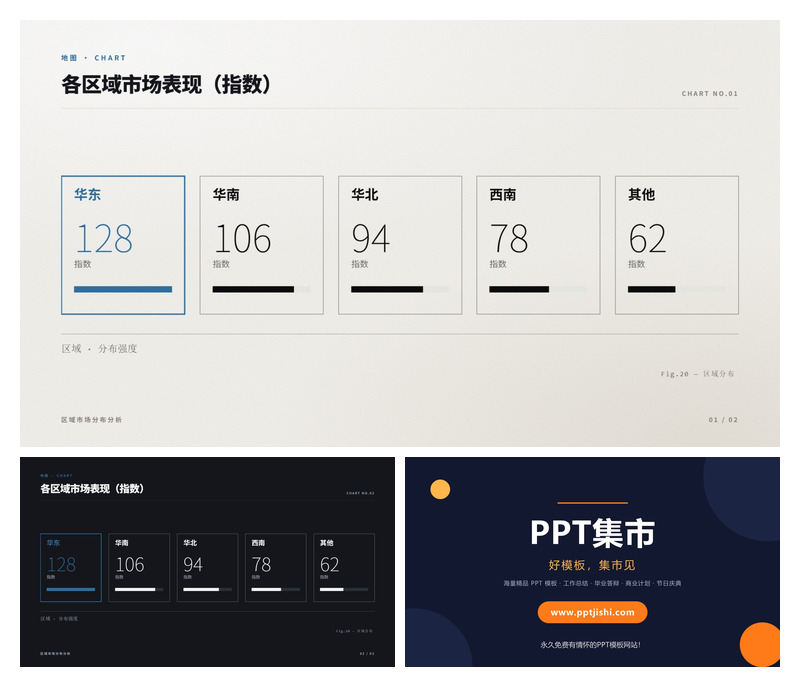
Task: Select the PPT集市 promo slide thumbnail
Action: 592,562
